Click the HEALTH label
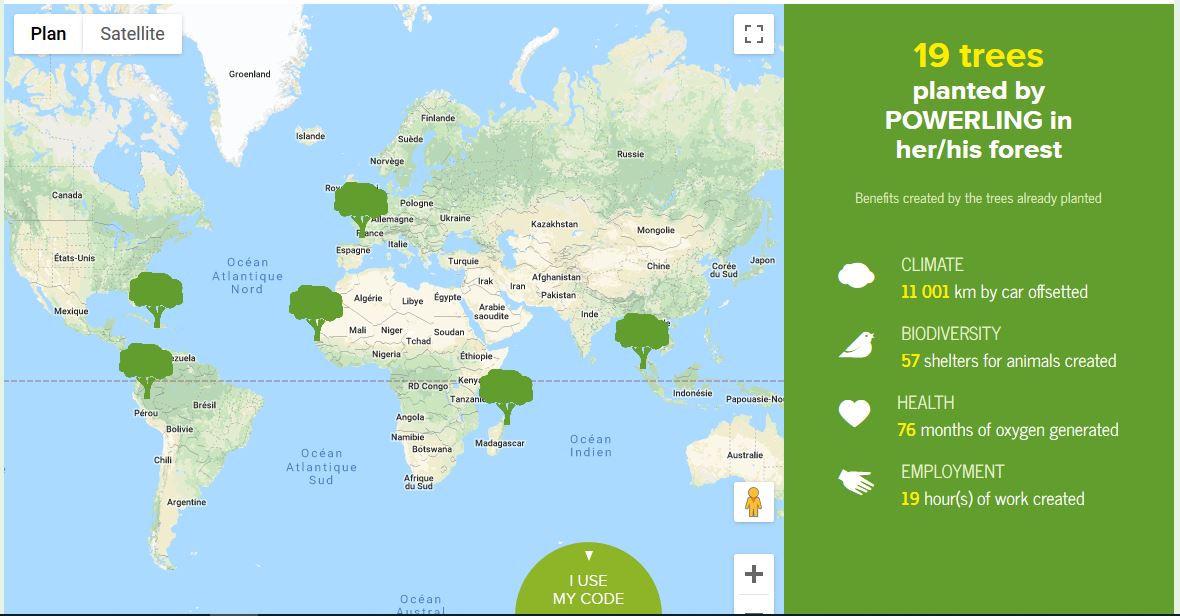Screen dimensions: 1180x616 926,403
